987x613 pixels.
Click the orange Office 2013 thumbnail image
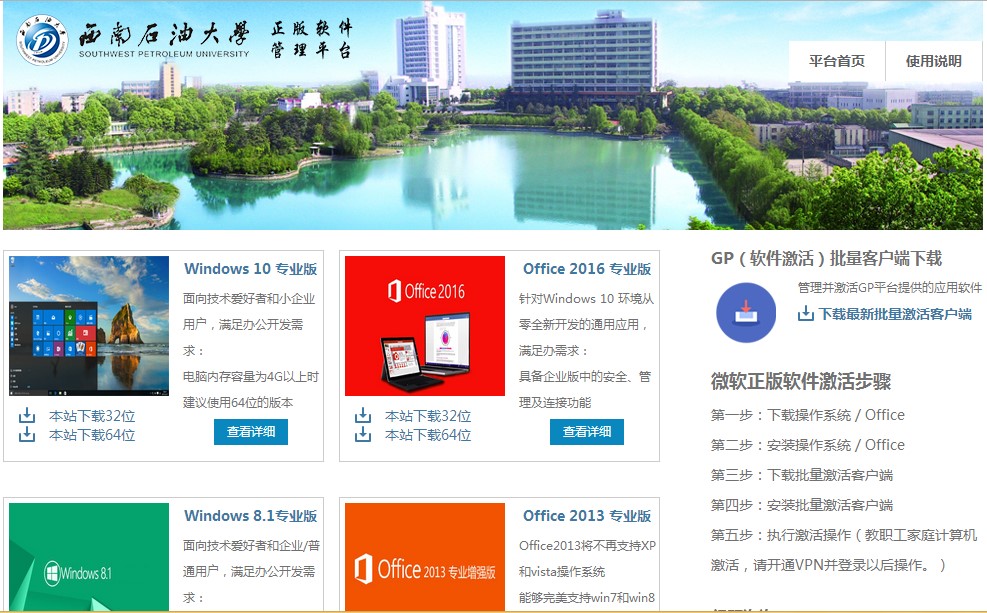click(x=425, y=556)
